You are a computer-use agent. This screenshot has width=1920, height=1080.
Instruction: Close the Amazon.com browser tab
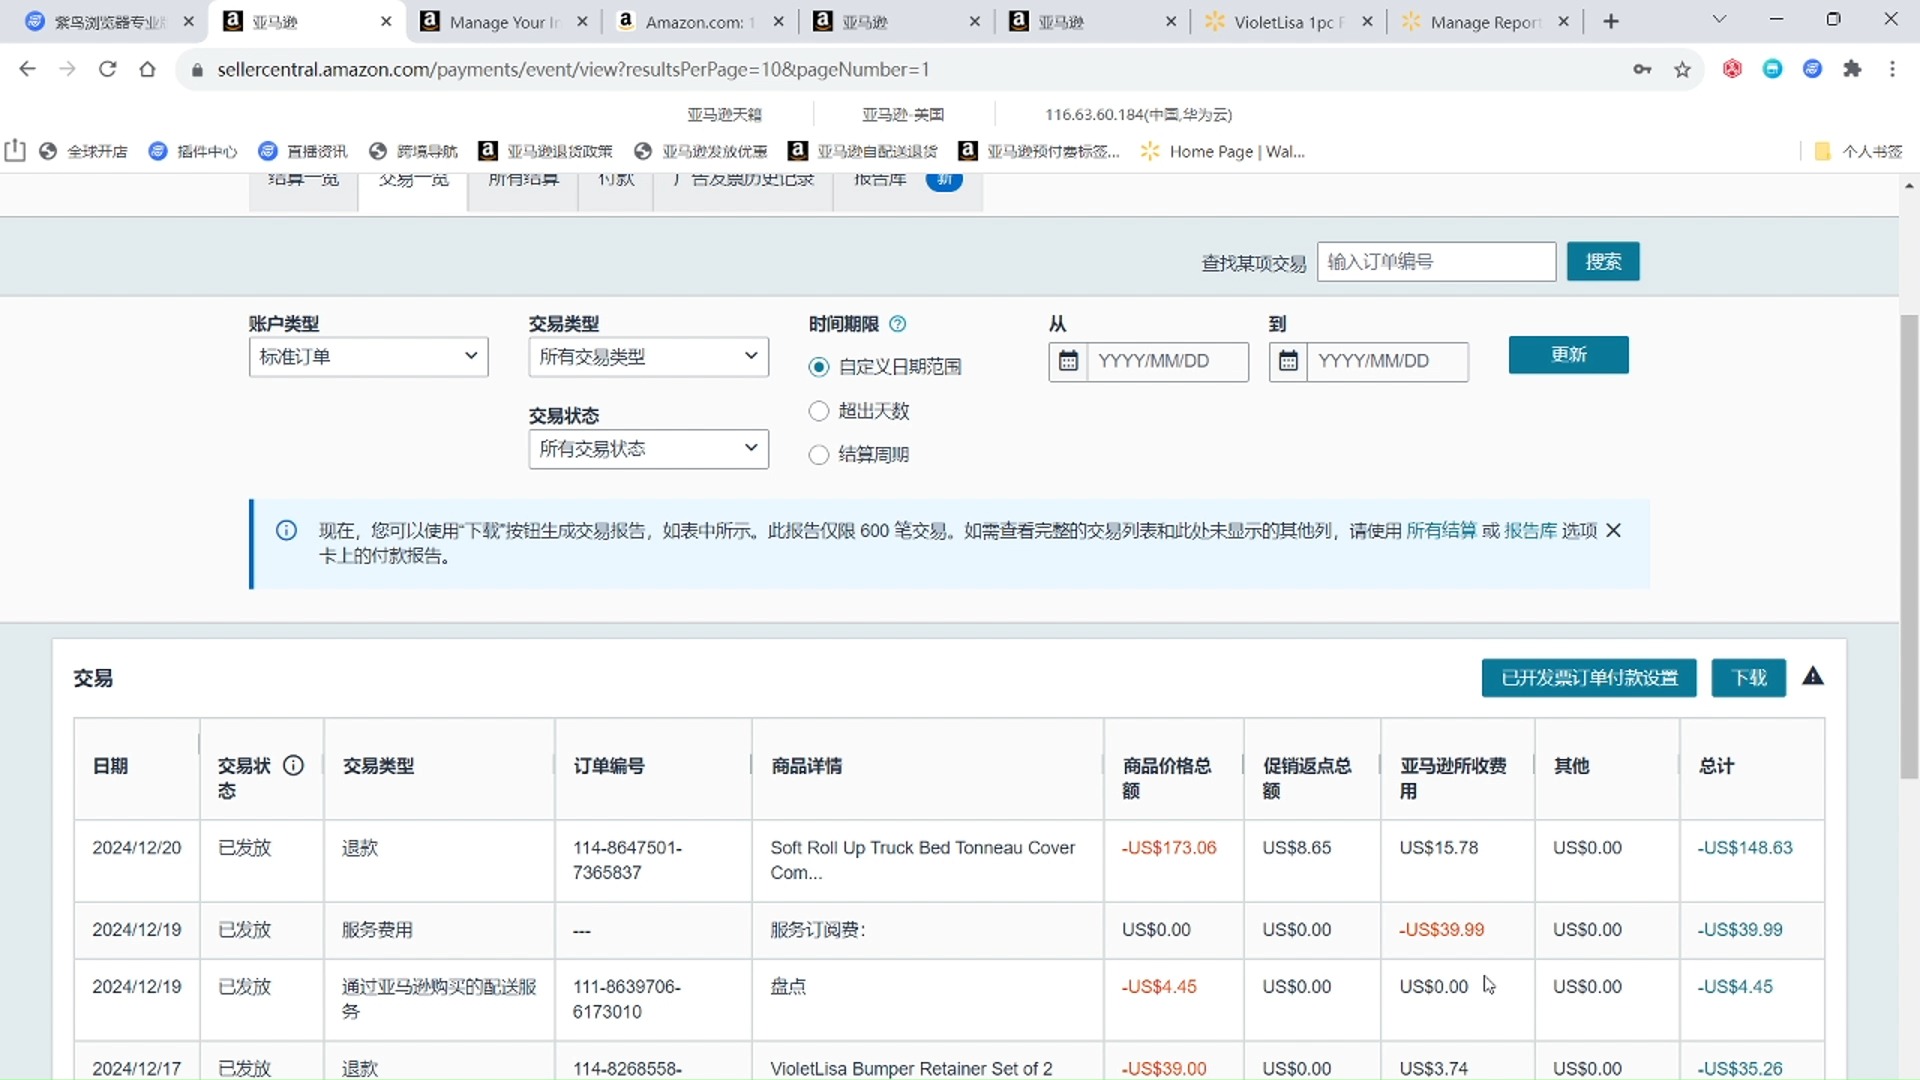tap(778, 21)
